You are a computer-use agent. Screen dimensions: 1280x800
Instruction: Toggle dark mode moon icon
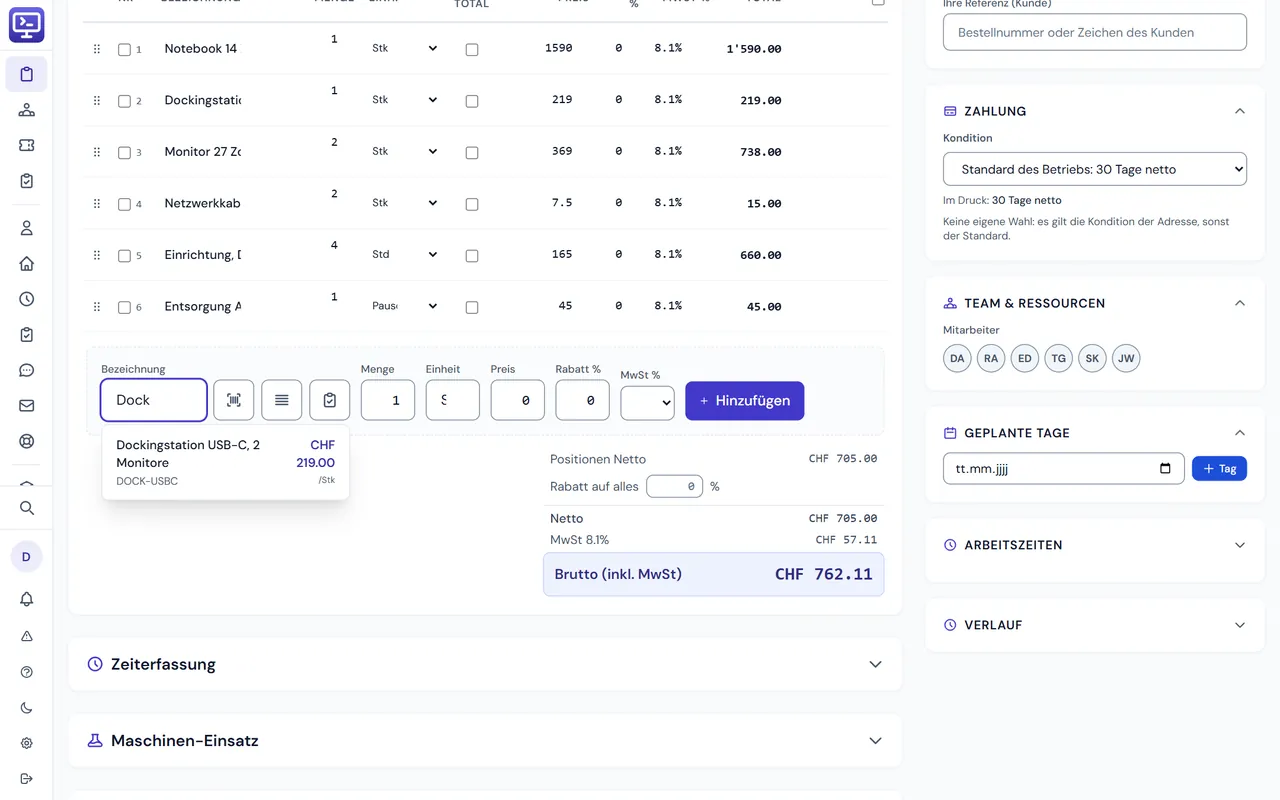point(27,708)
